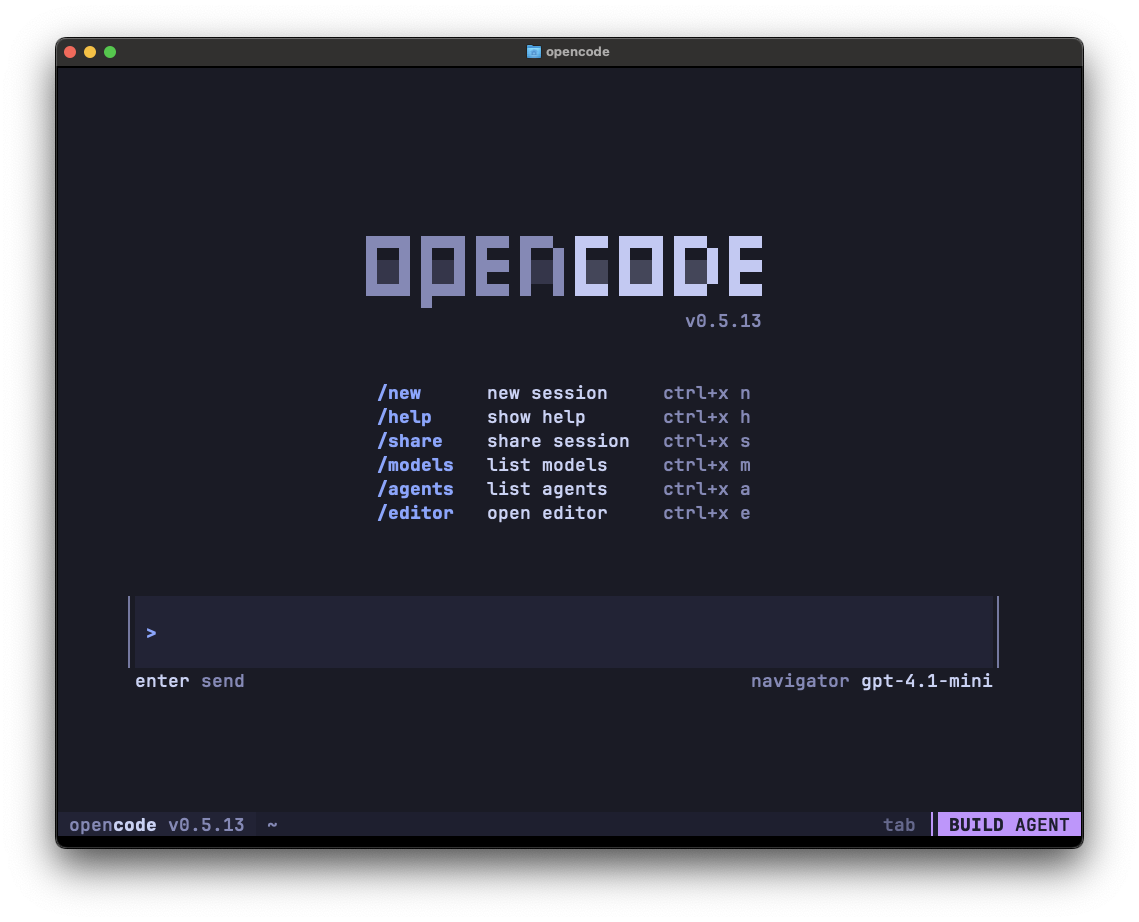Share the session via /share
Image resolution: width=1139 pixels, height=922 pixels.
click(x=410, y=441)
